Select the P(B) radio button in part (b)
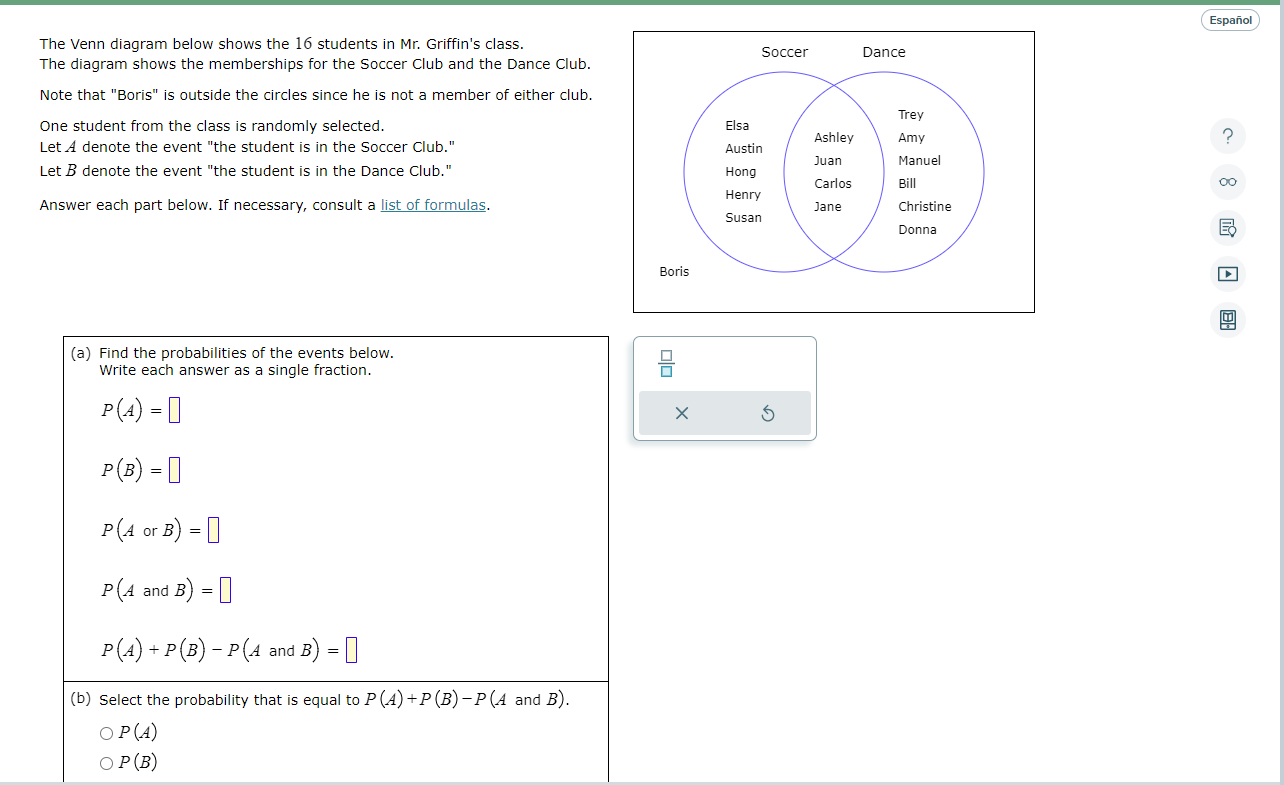This screenshot has height=785, width=1284. point(105,762)
